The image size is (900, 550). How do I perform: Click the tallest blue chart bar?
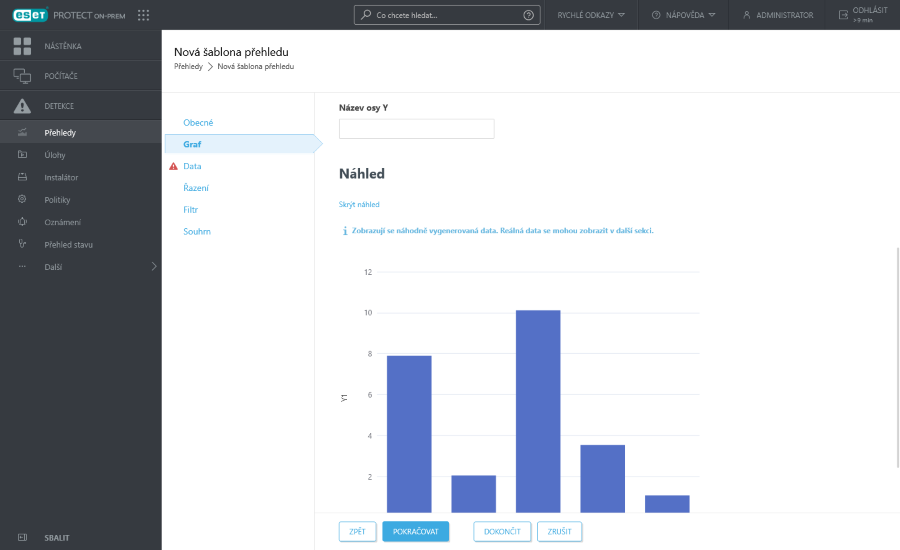point(538,410)
